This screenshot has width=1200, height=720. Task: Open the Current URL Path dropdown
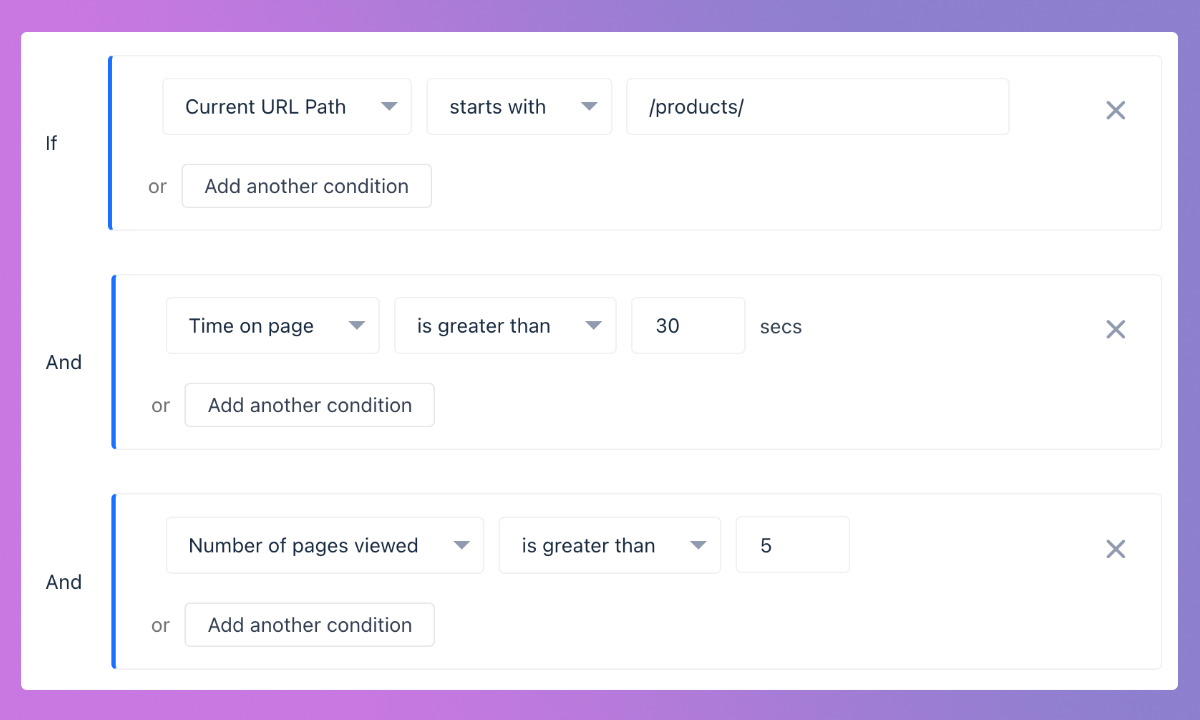tap(287, 107)
